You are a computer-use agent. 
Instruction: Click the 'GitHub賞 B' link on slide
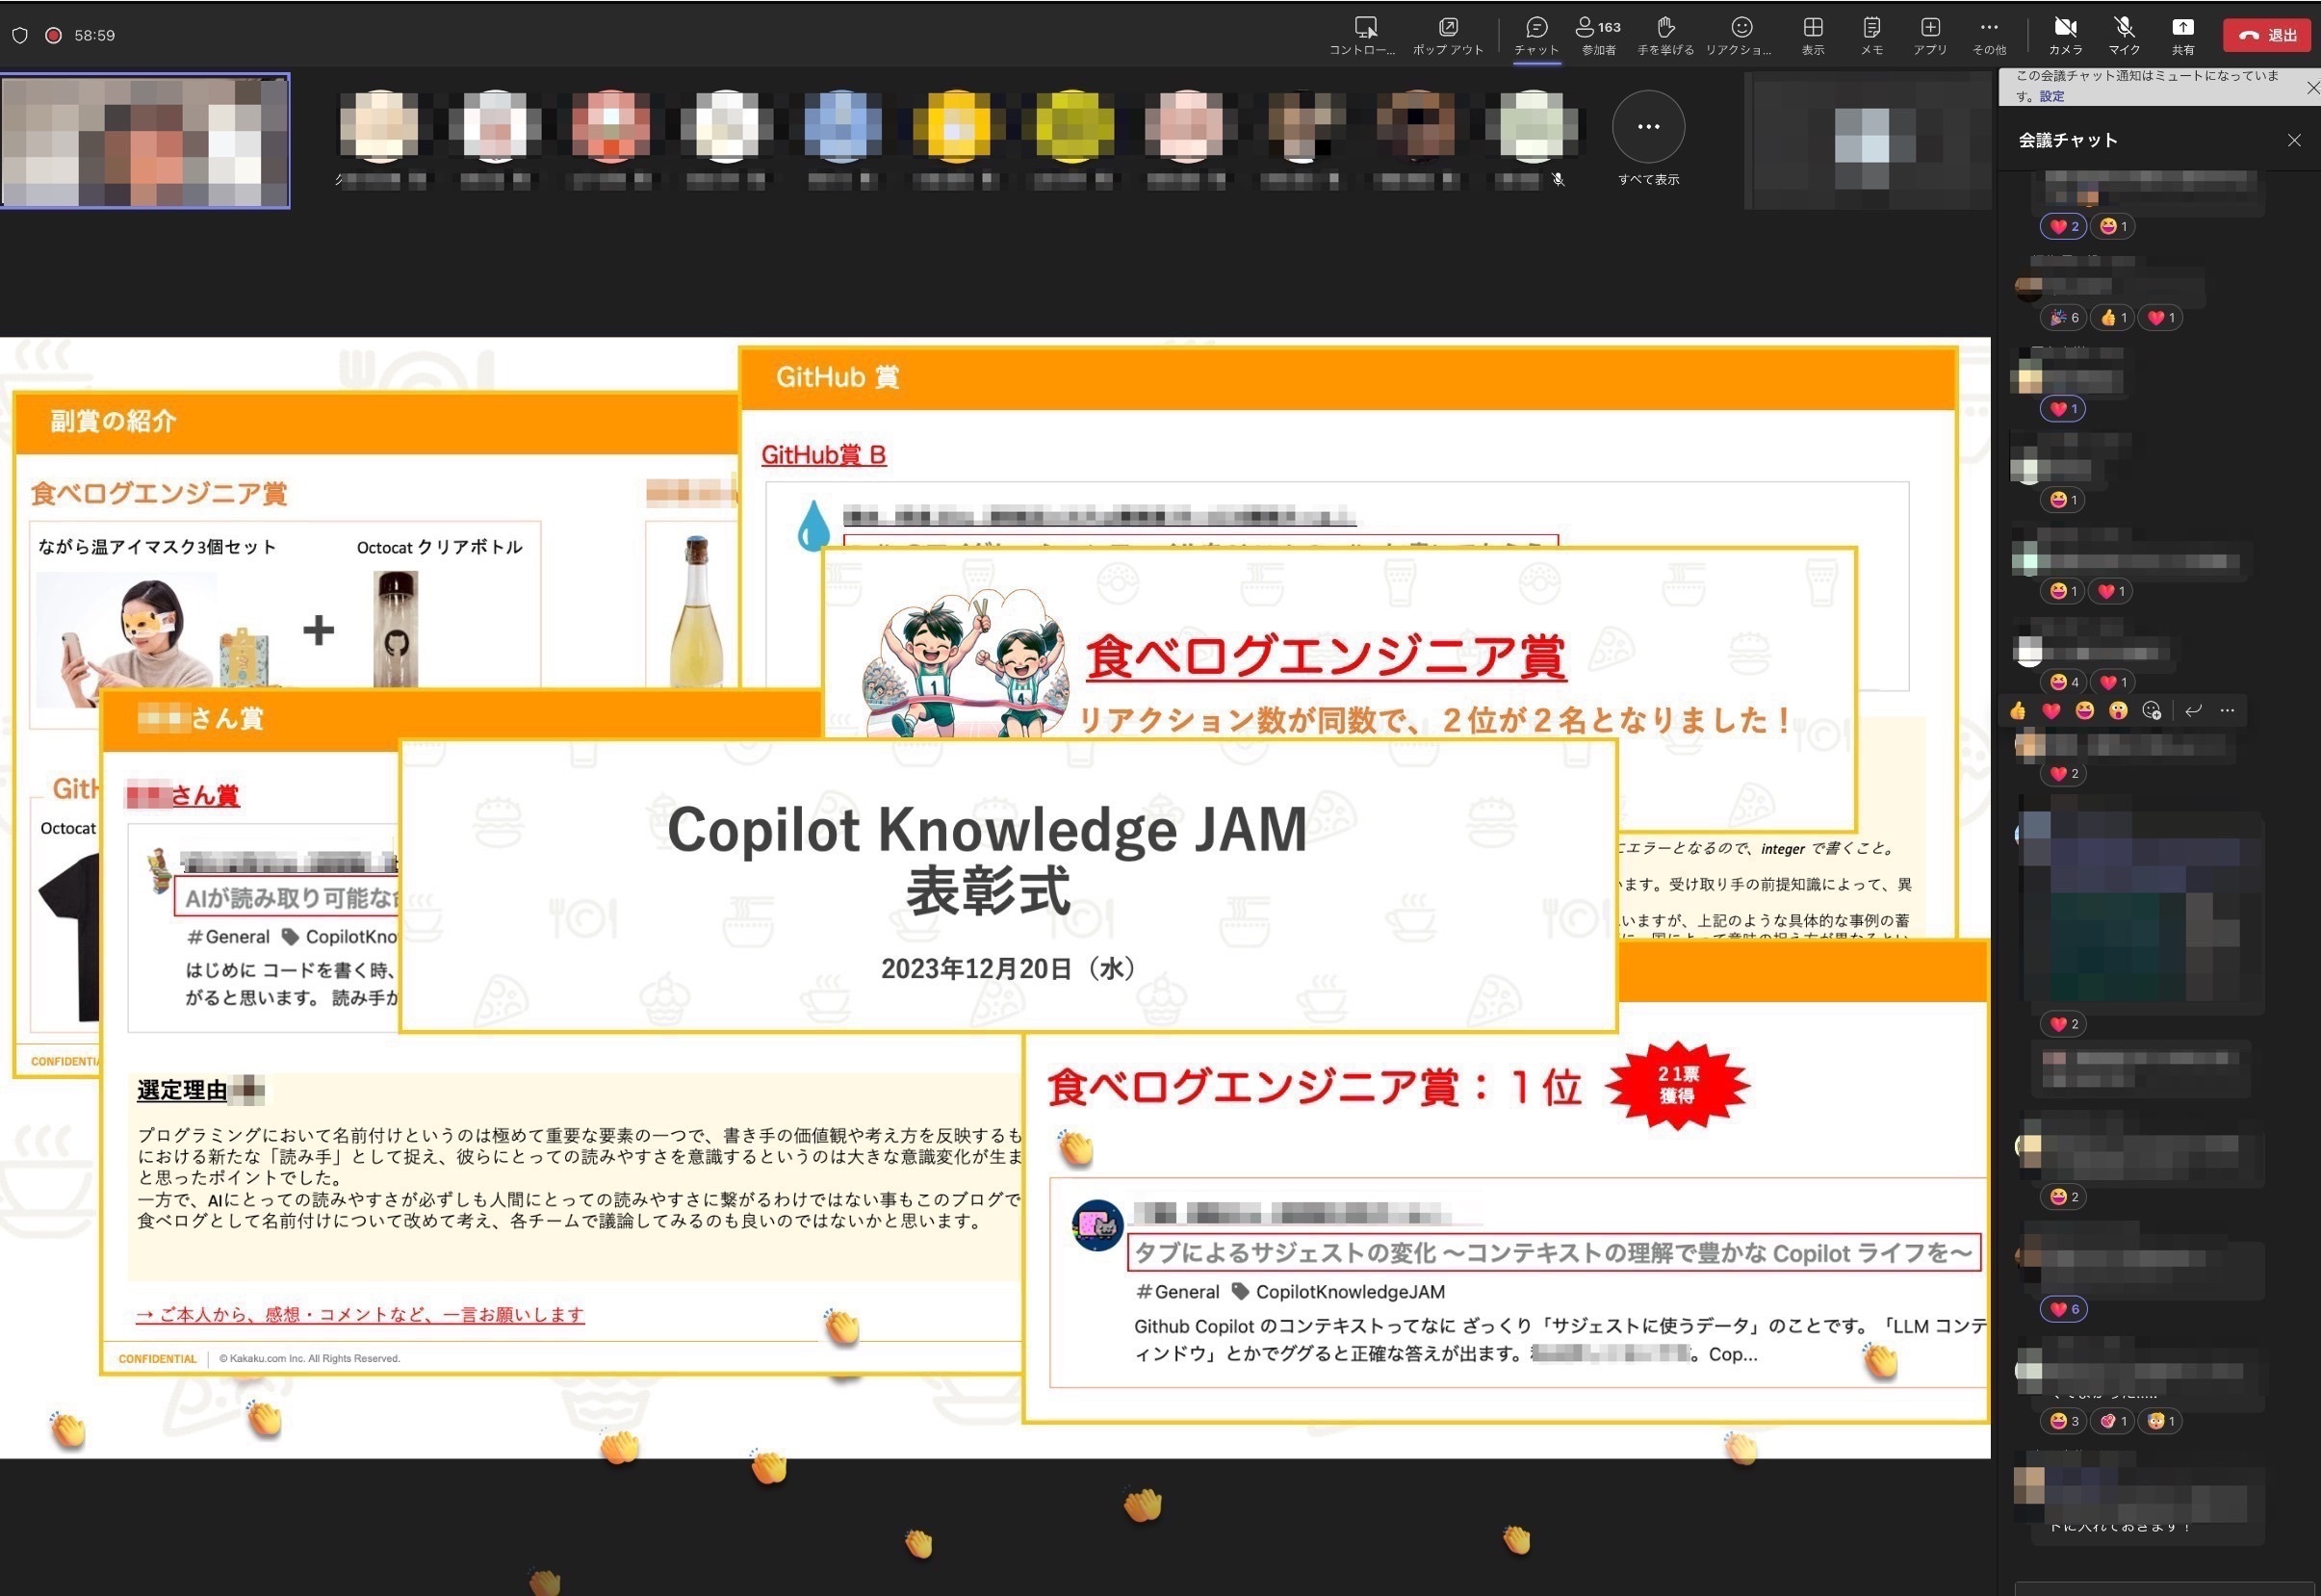click(823, 455)
